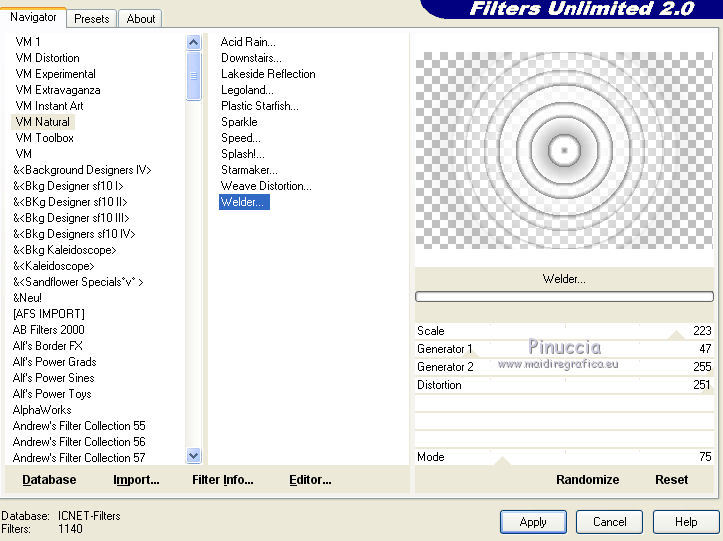Click the category list scrollbar thumb

point(194,76)
